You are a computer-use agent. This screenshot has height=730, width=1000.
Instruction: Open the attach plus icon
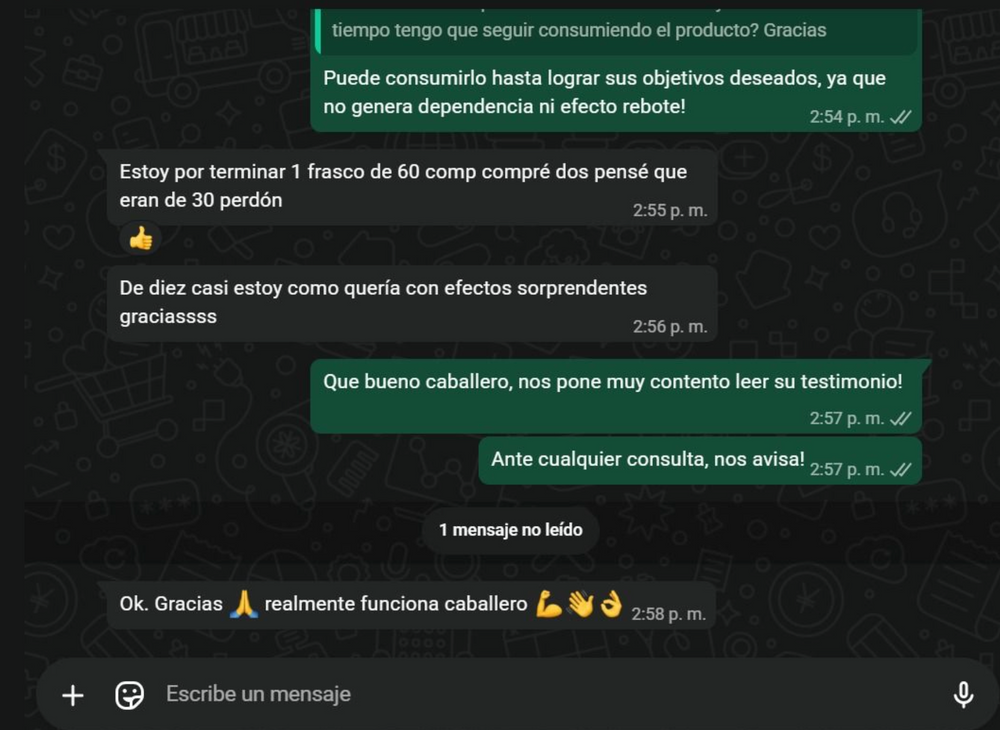(73, 695)
